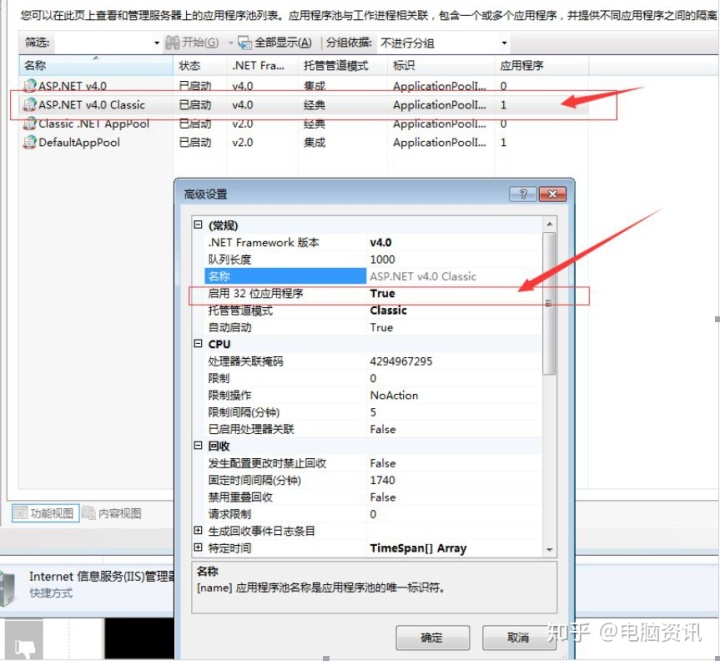
Task: Click the 全部显示(A) show all icon
Action: point(244,43)
